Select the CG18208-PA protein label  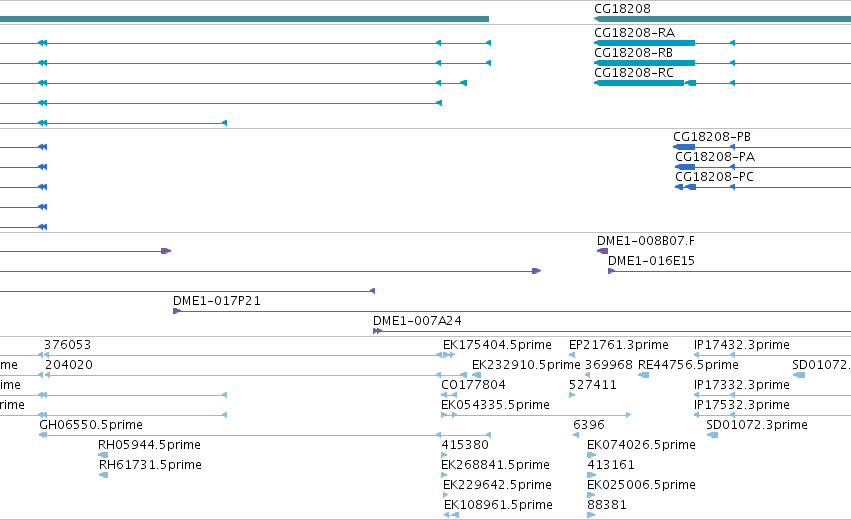pyautogui.click(x=715, y=157)
